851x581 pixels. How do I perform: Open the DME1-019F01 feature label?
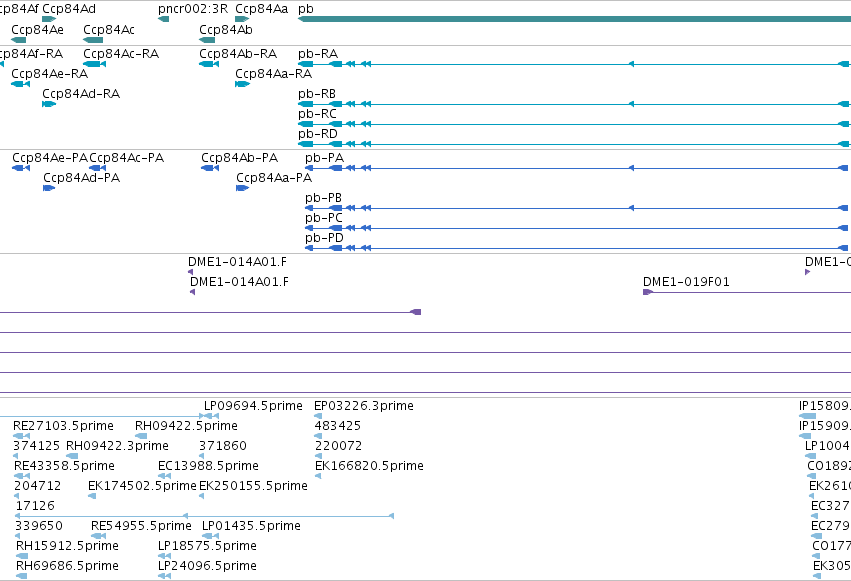(686, 282)
